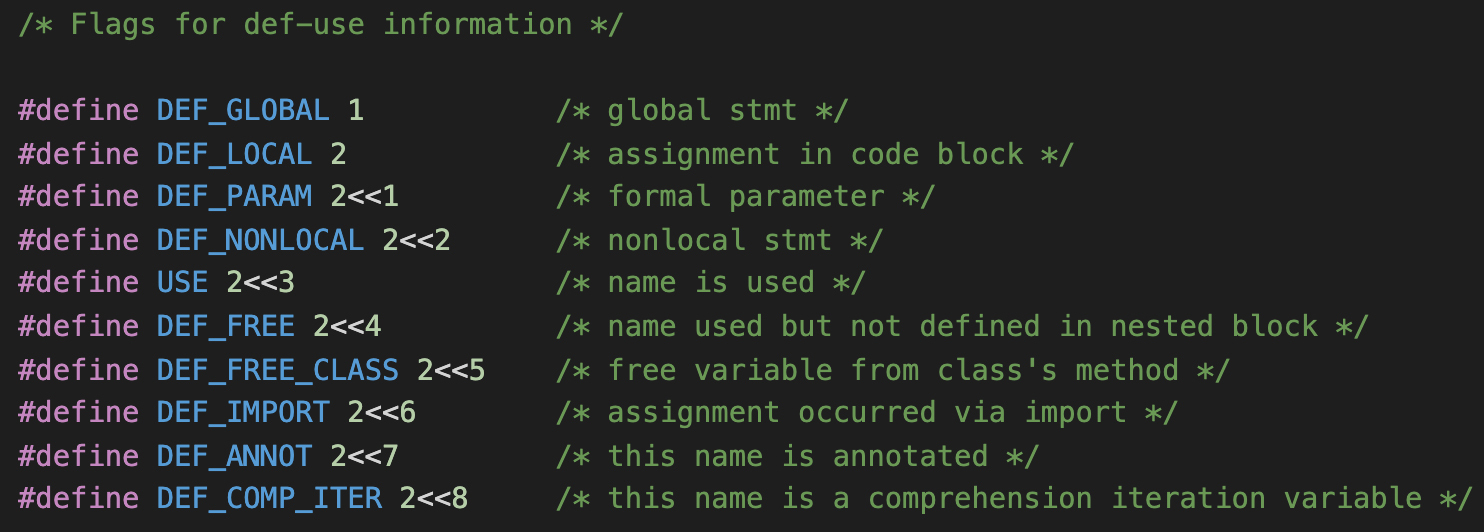Click the 'formal parameter' comment
This screenshot has width=1484, height=532.
click(745, 197)
